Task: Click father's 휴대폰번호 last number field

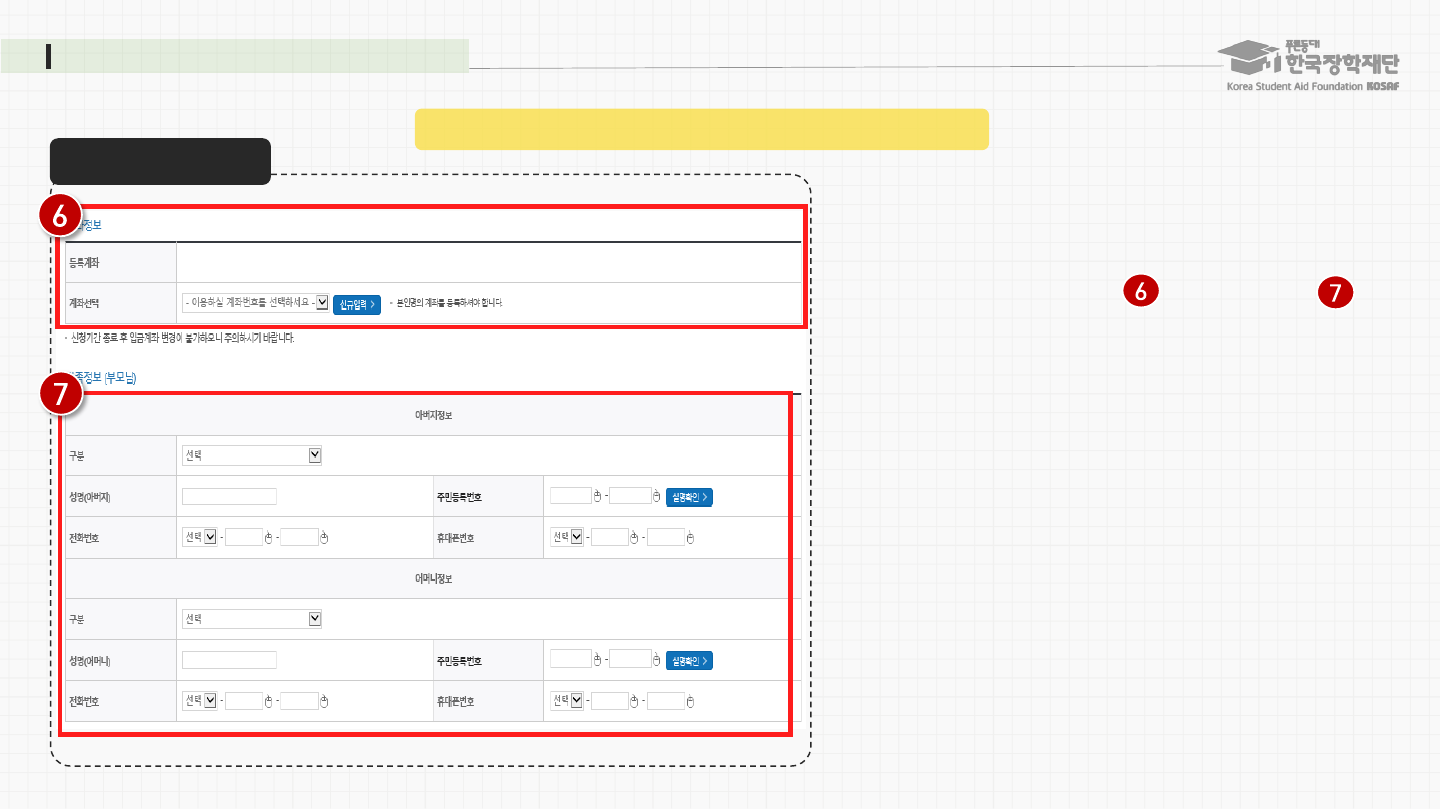Action: [666, 537]
